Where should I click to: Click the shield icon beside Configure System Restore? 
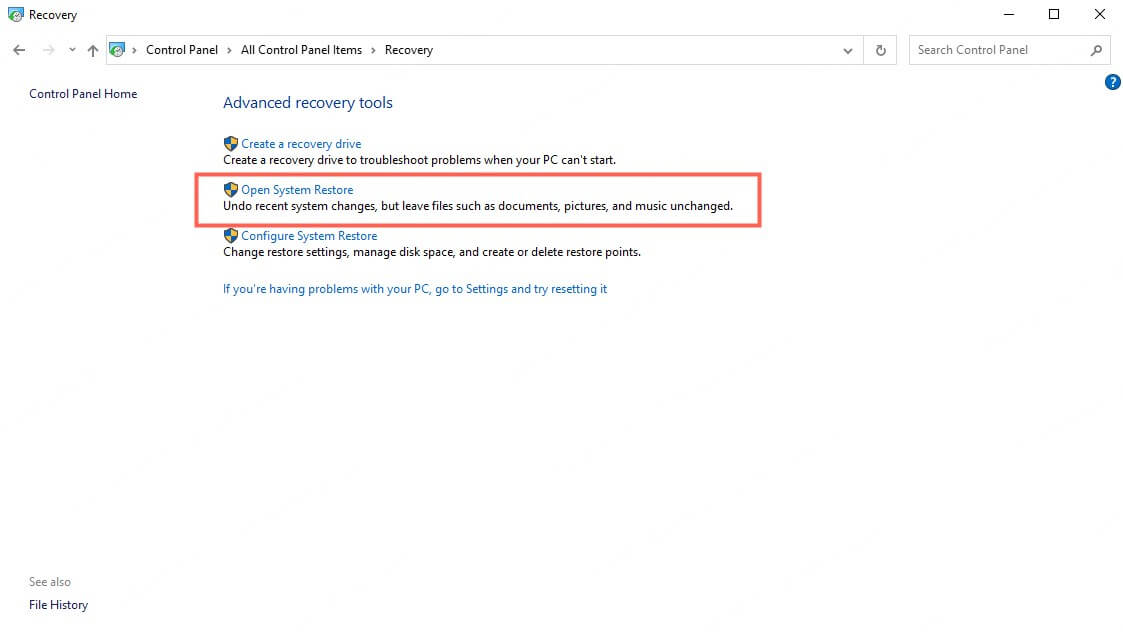tap(231, 236)
